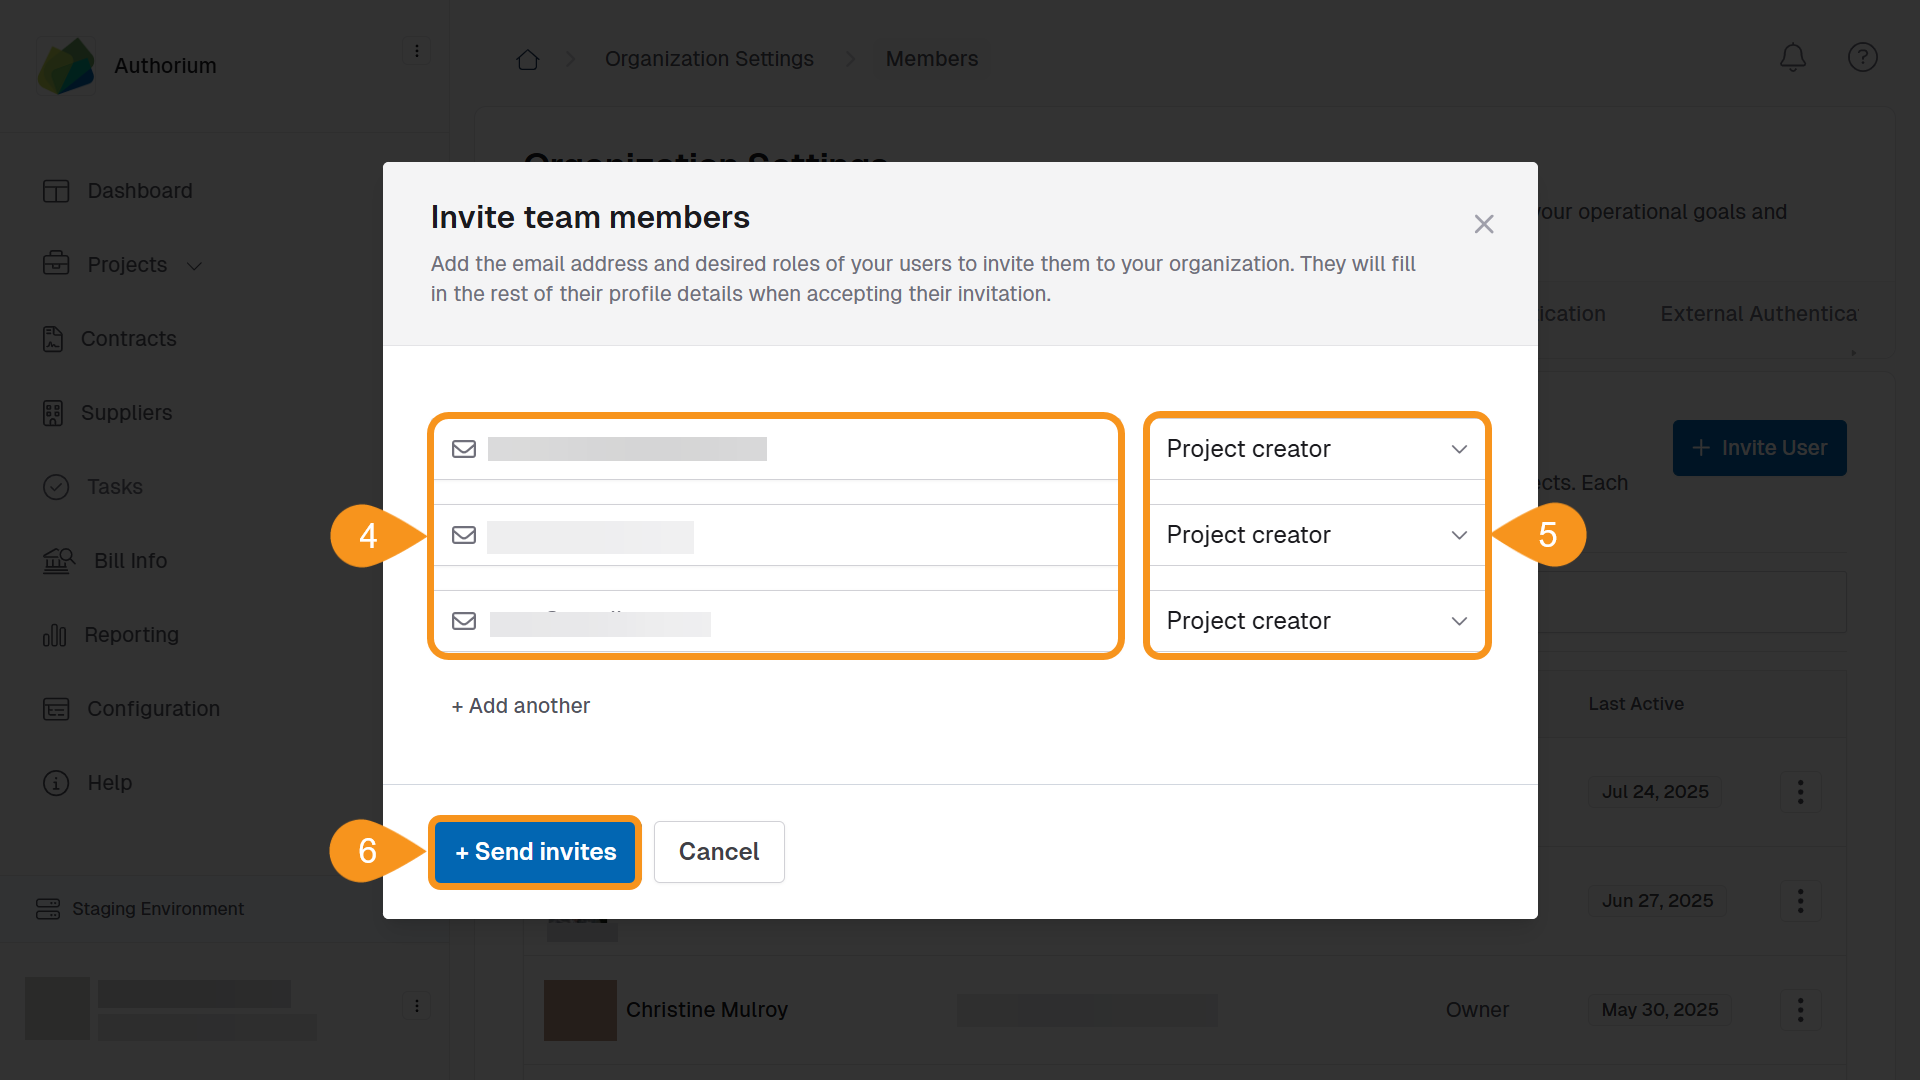Open the Suppliers section
This screenshot has height=1080, width=1920.
click(126, 412)
